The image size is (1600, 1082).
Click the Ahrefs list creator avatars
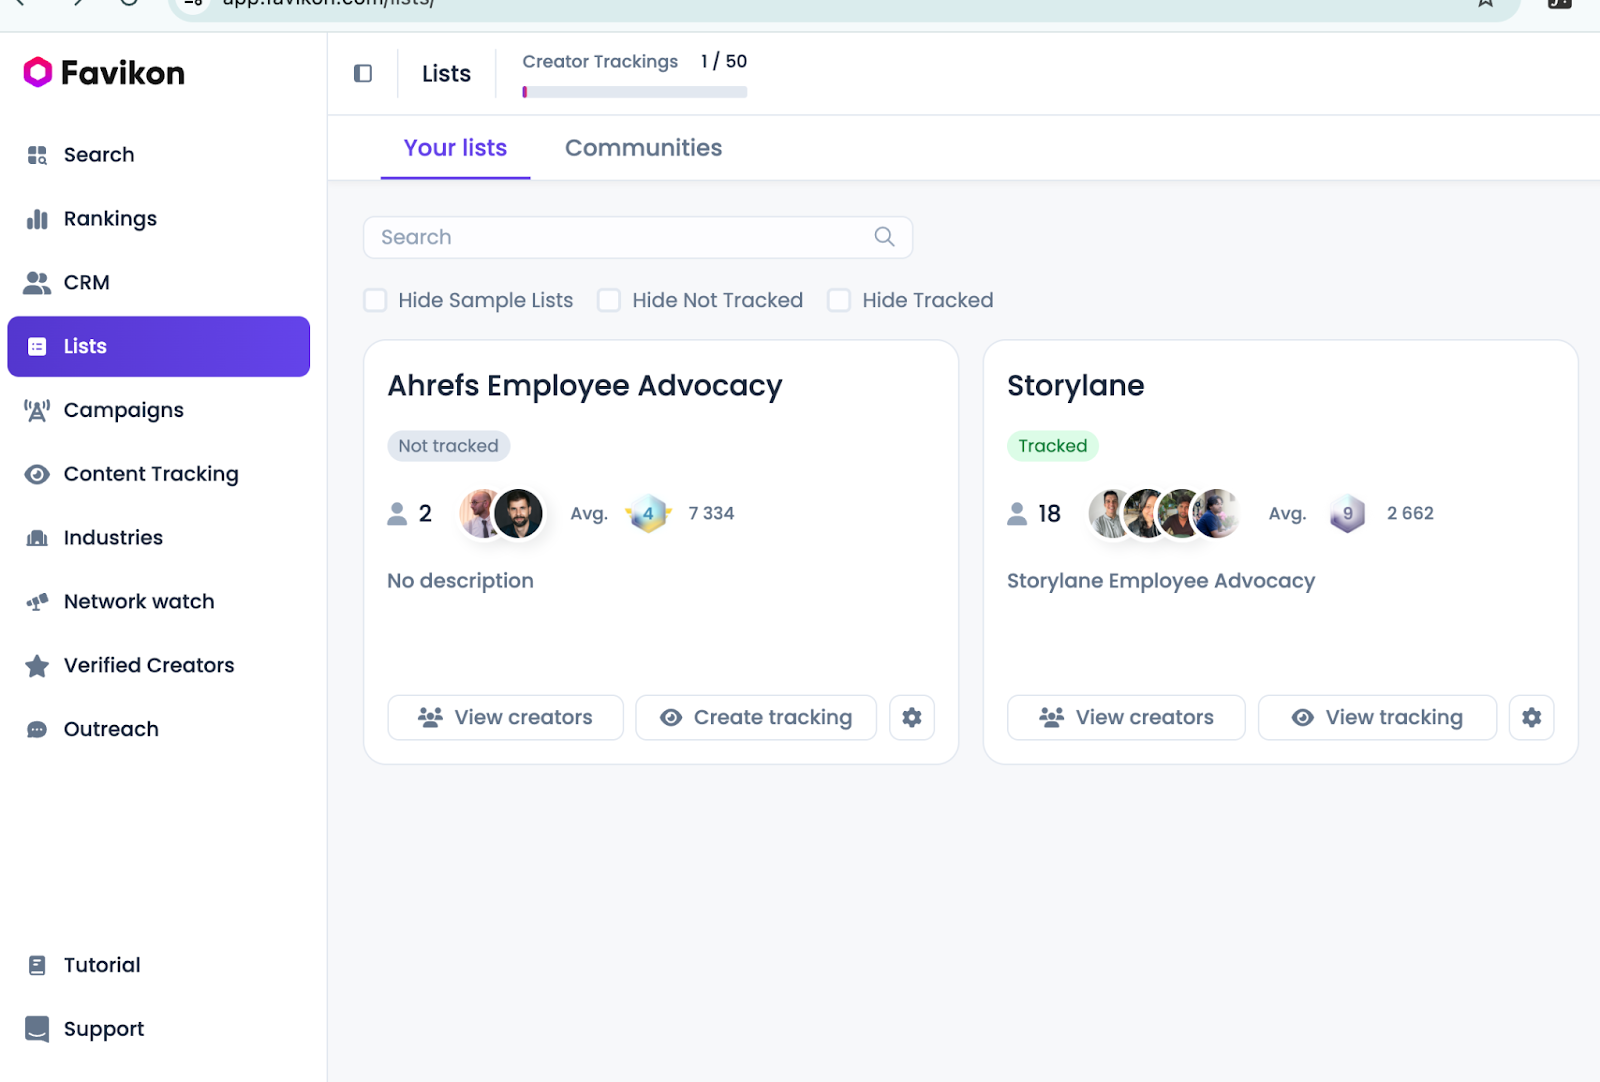(x=501, y=514)
